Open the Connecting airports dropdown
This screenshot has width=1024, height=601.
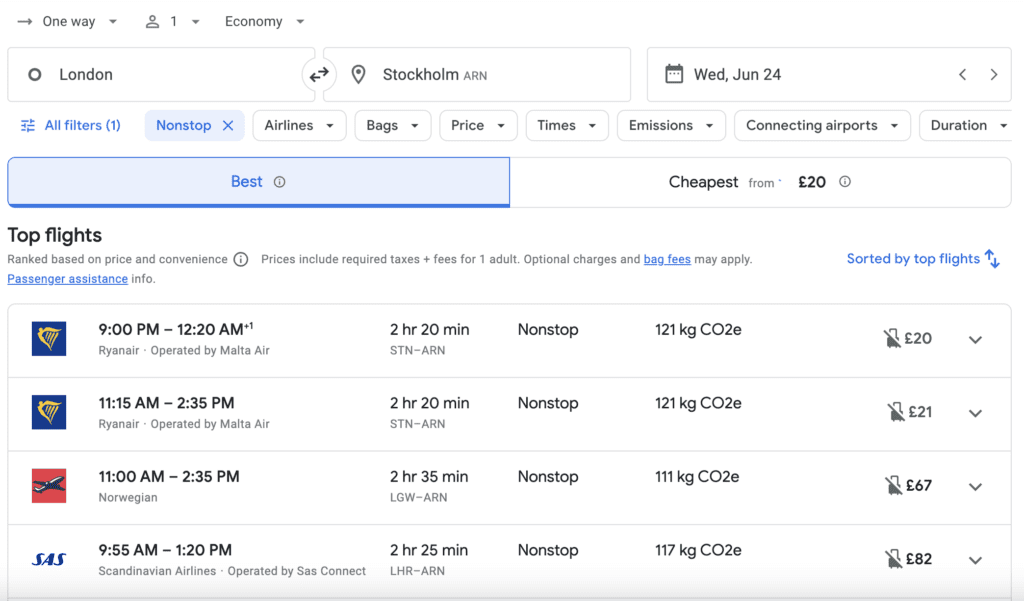tap(822, 125)
